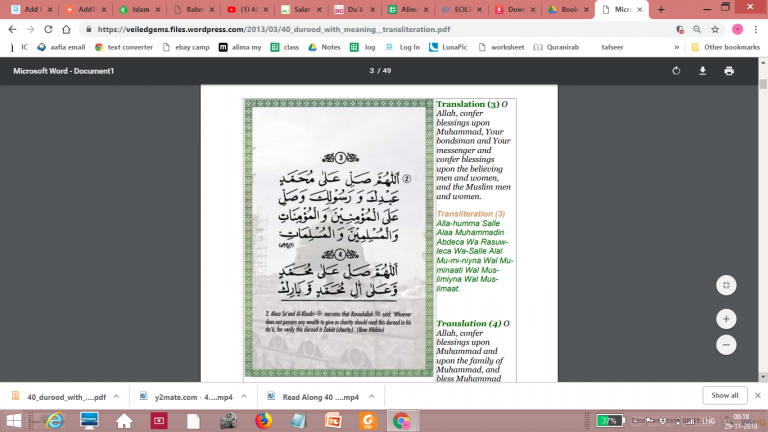Show all downloads
The image size is (768, 432).
tap(725, 395)
